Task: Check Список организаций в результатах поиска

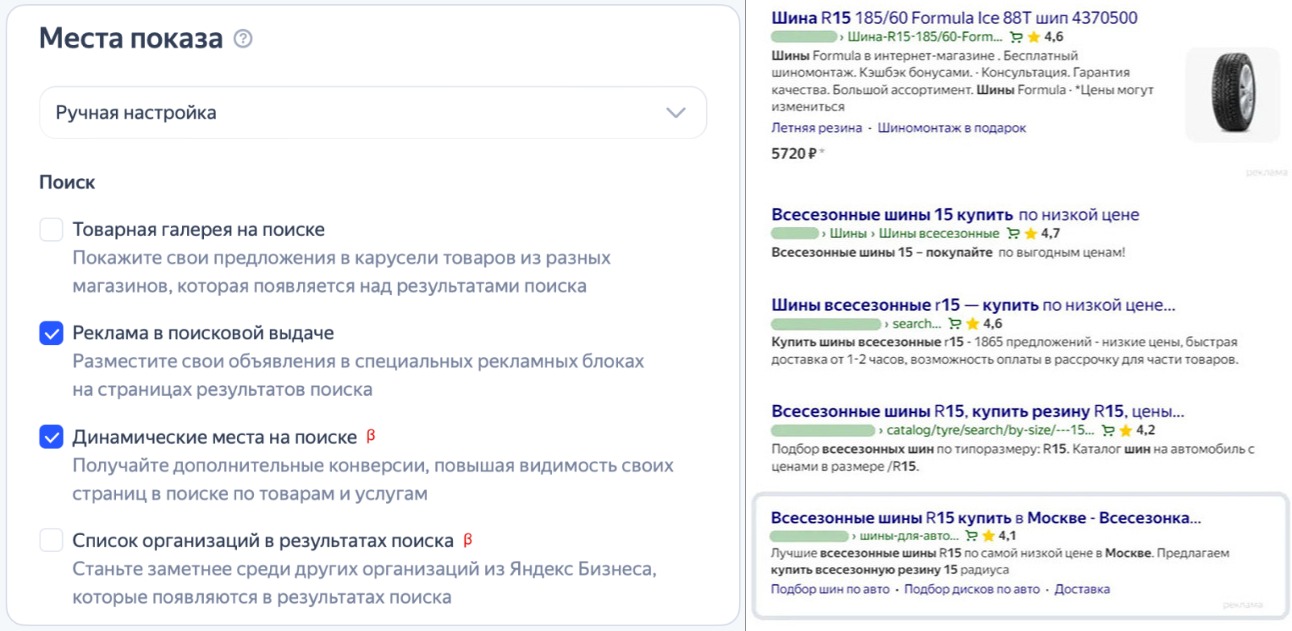Action: pyautogui.click(x=51, y=541)
